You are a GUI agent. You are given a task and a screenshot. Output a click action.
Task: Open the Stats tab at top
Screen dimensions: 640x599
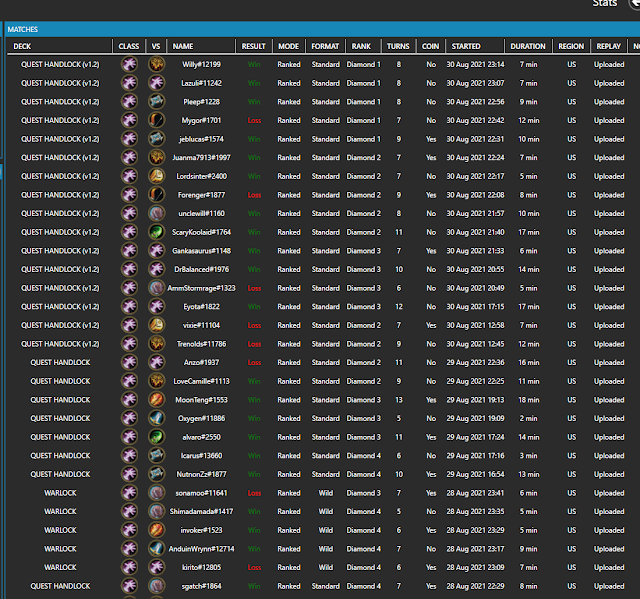(604, 3)
